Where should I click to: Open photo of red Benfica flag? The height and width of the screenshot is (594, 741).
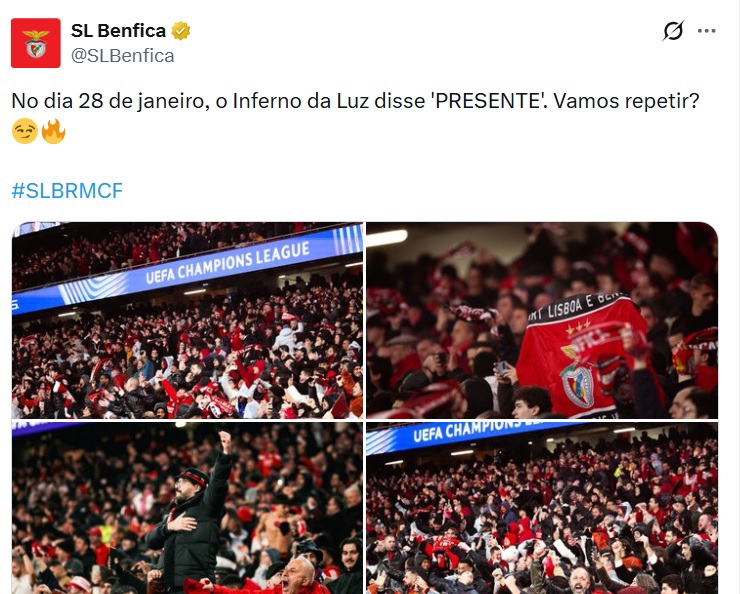(542, 320)
